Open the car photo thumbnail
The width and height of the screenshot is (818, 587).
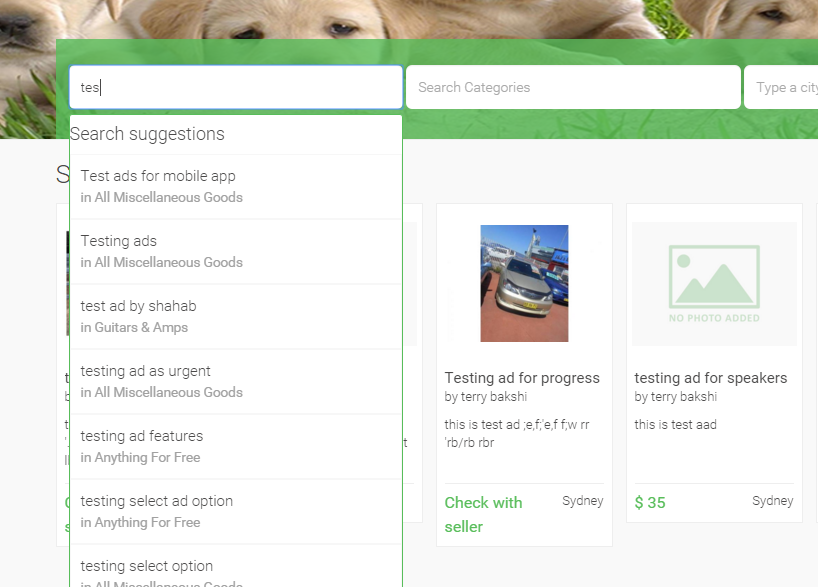point(524,283)
